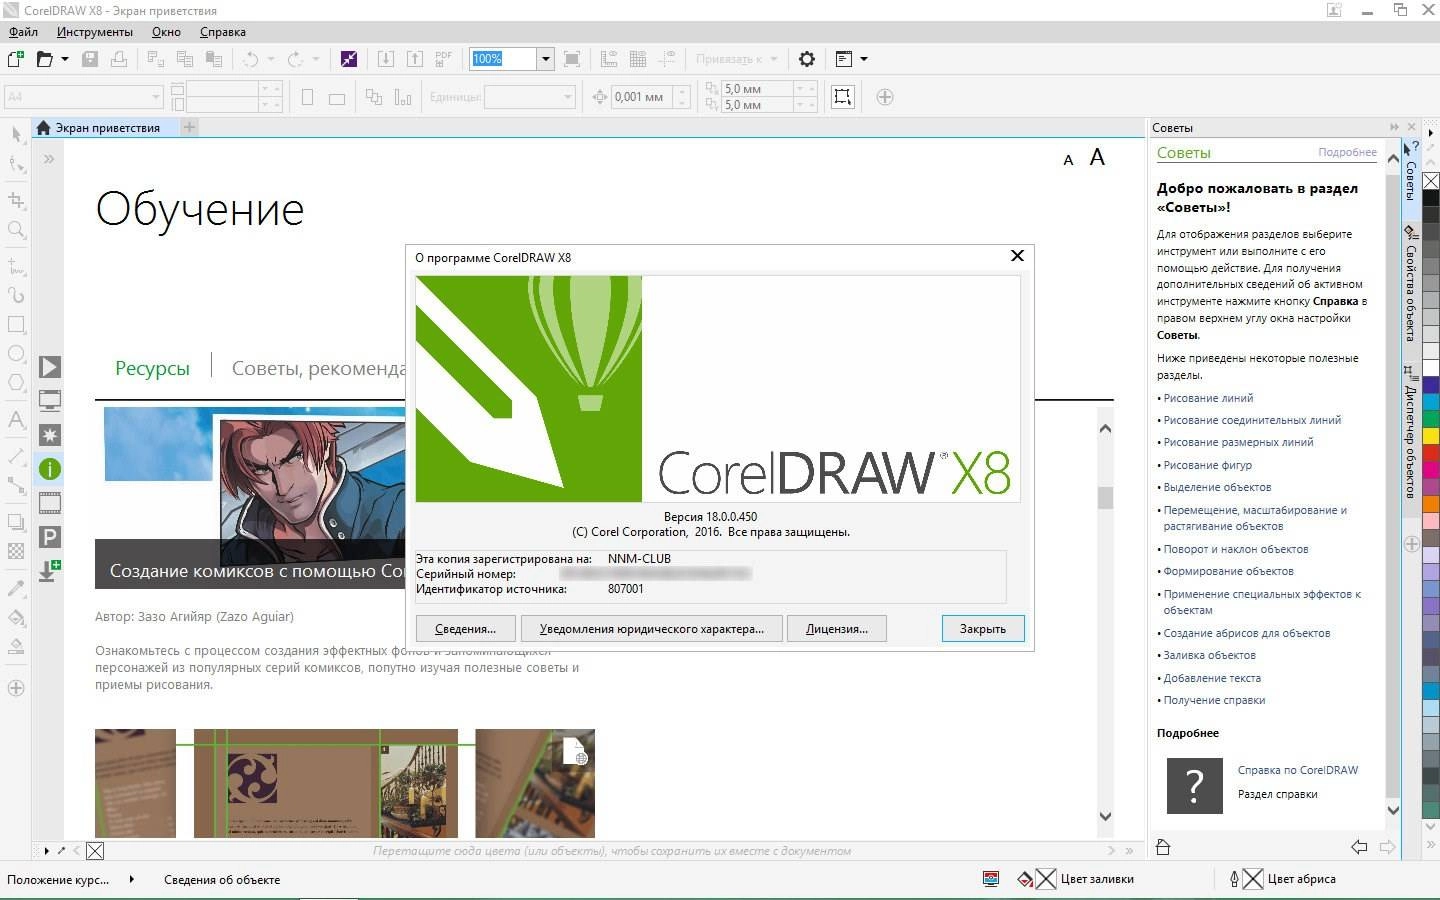This screenshot has height=900, width=1440.
Task: Open the undo history dropdown arrow
Action: pyautogui.click(x=271, y=59)
